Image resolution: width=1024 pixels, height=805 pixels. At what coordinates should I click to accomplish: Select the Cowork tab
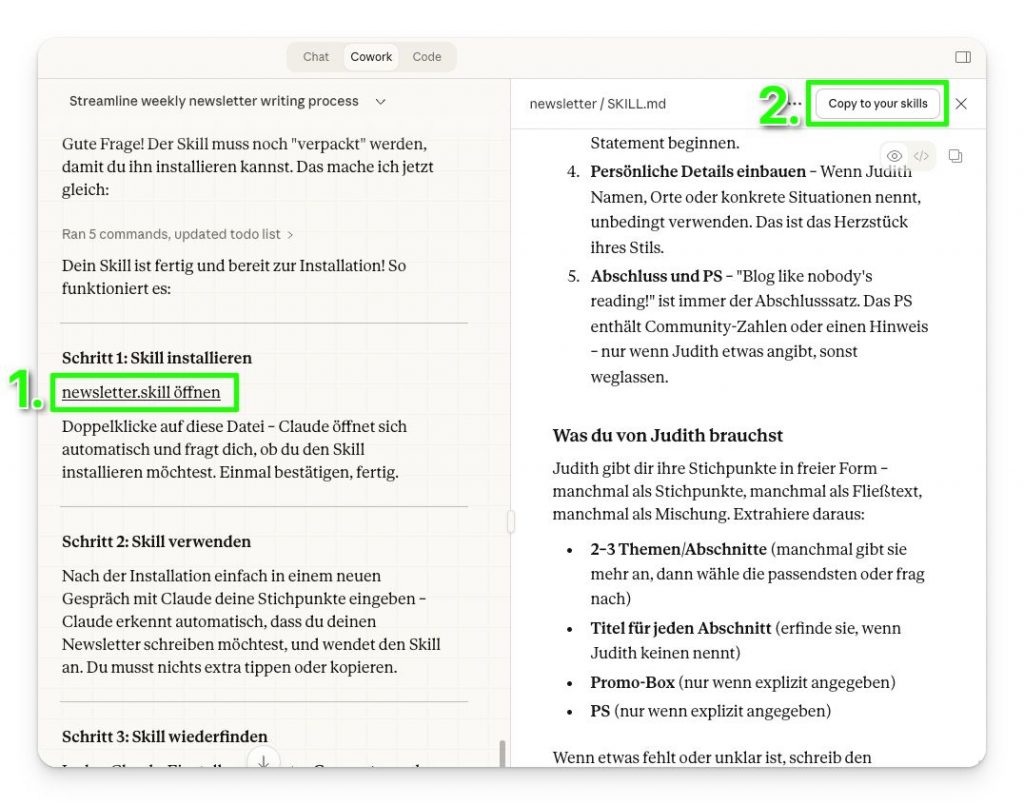click(x=371, y=57)
